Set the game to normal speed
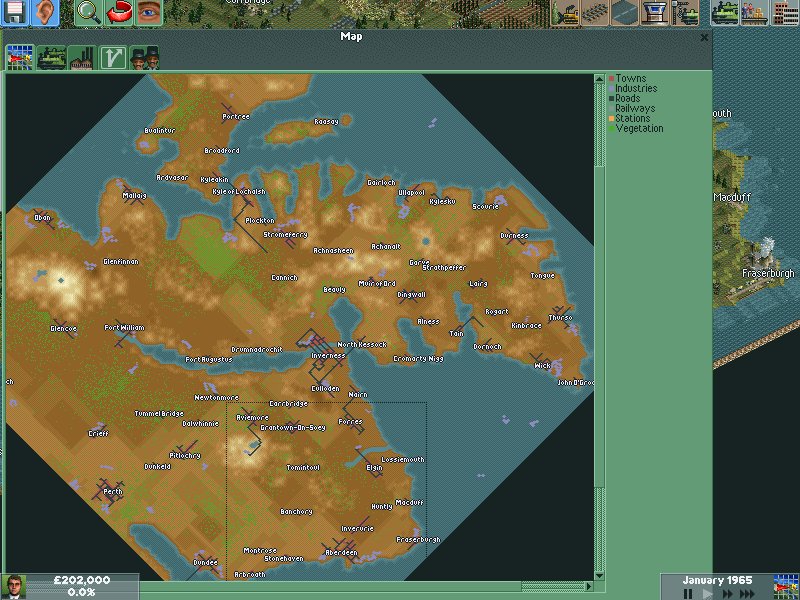 707,594
